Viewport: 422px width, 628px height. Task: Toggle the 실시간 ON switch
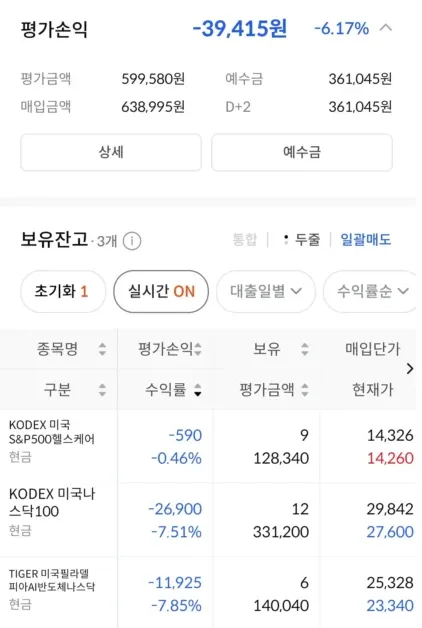point(161,292)
